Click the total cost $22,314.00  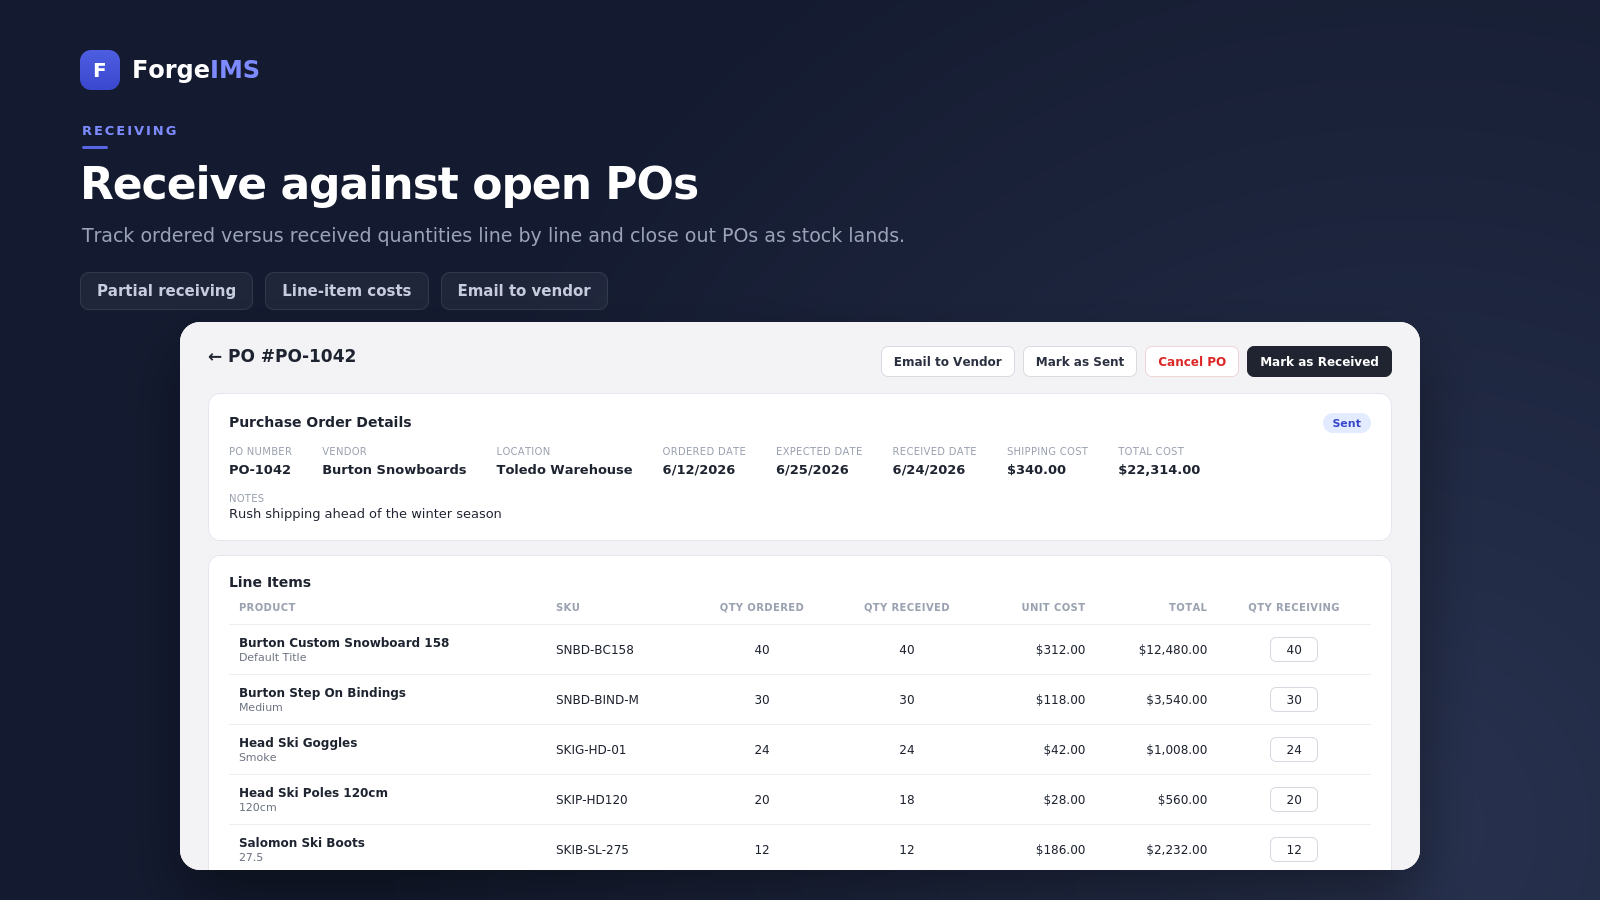[1159, 470]
